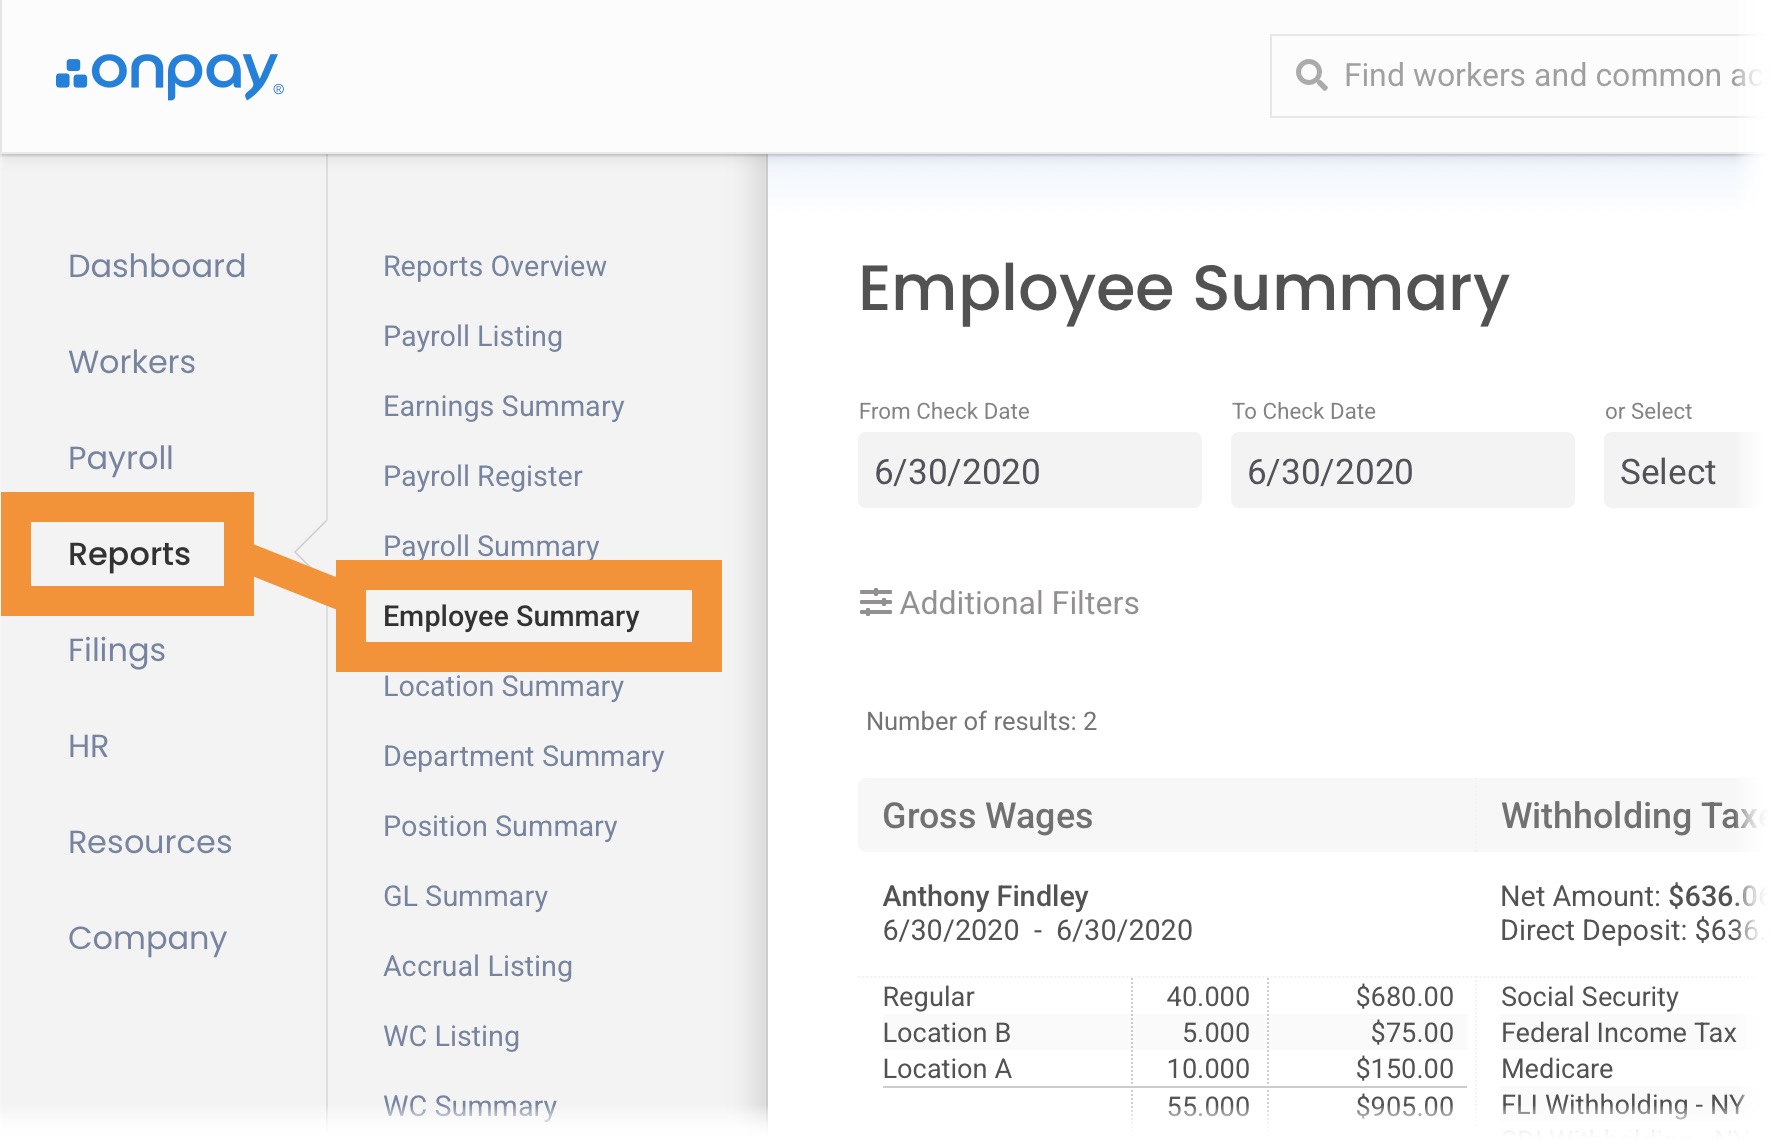Select Payroll in the main navigation
1772x1142 pixels.
121,458
